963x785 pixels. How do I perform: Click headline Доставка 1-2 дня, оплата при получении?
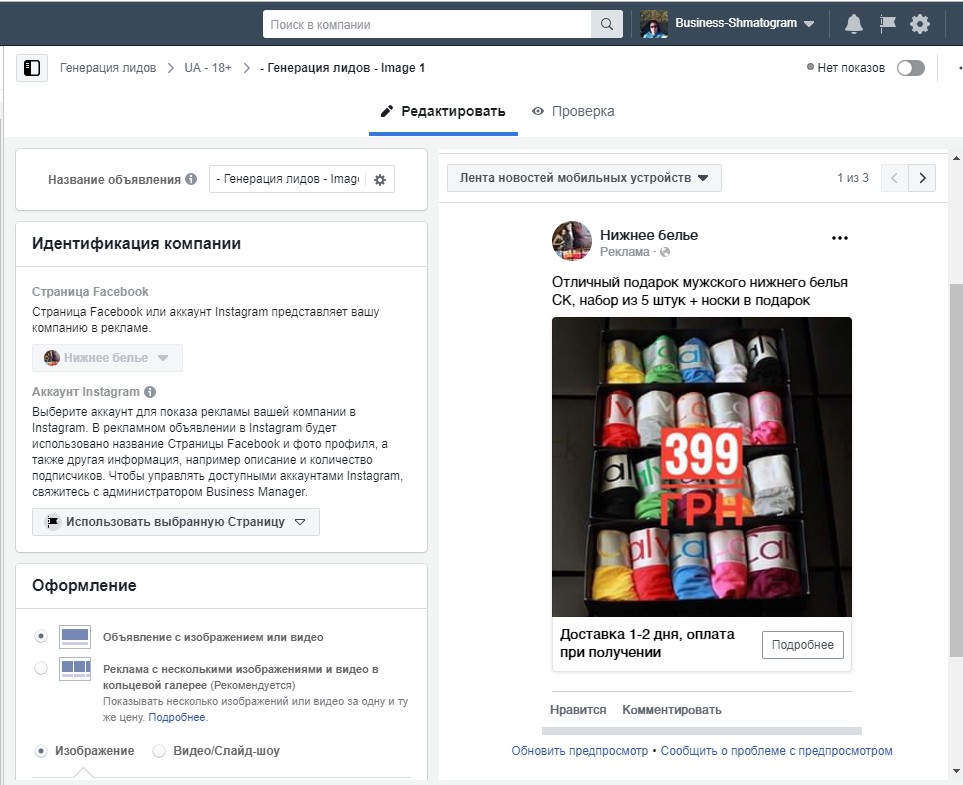coord(647,643)
